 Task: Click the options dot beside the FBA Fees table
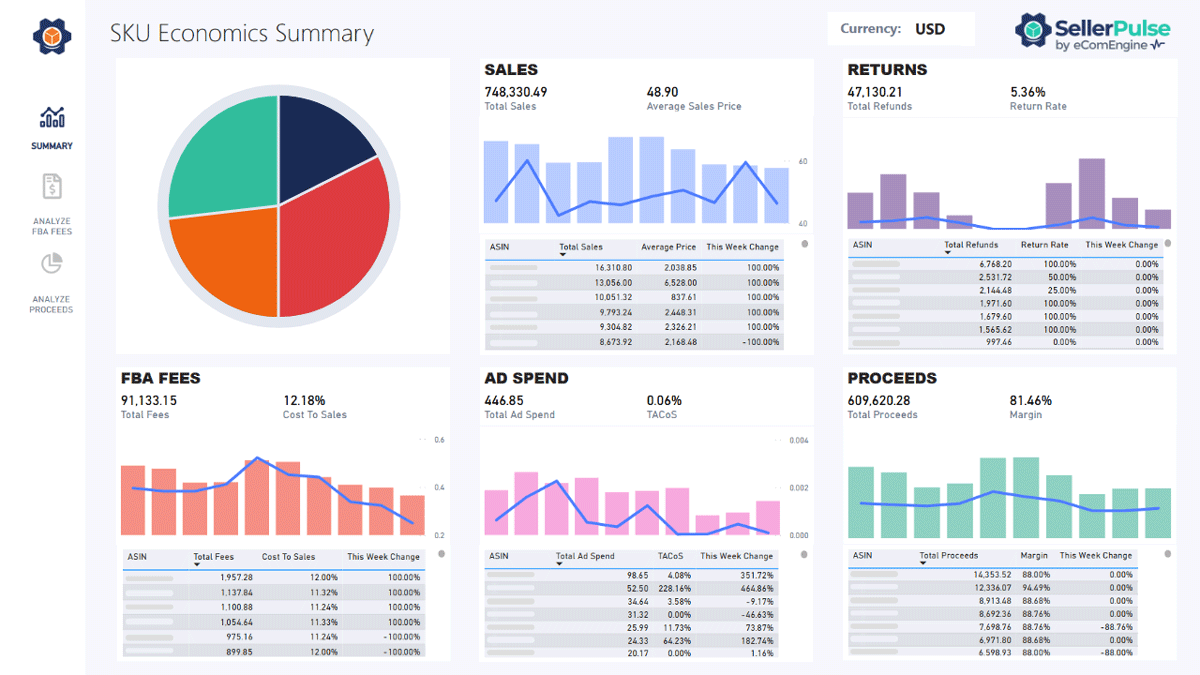(441, 553)
